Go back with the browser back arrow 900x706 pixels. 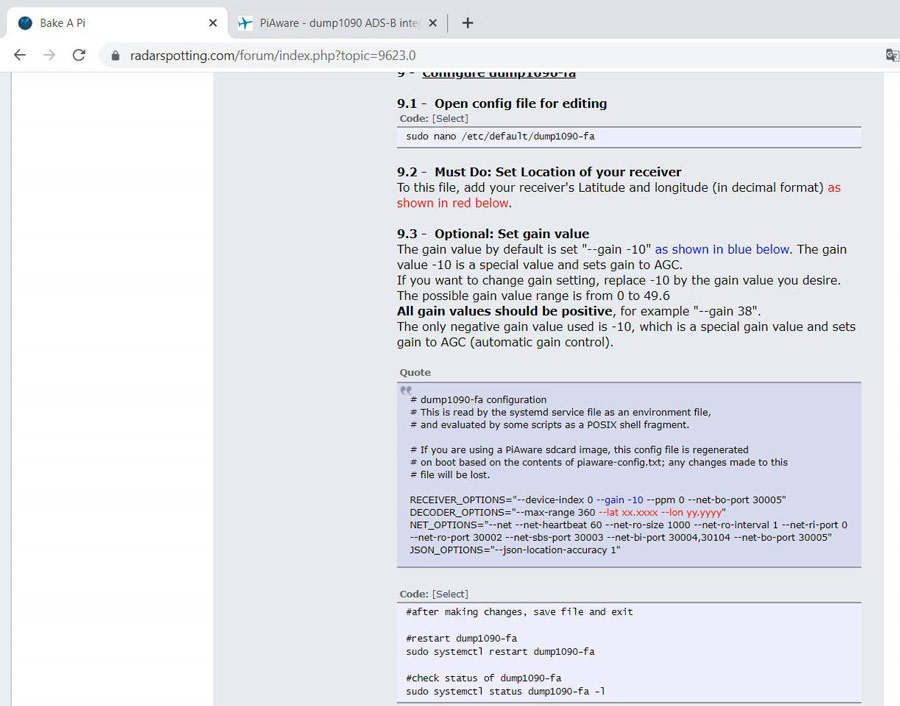pyautogui.click(x=20, y=55)
